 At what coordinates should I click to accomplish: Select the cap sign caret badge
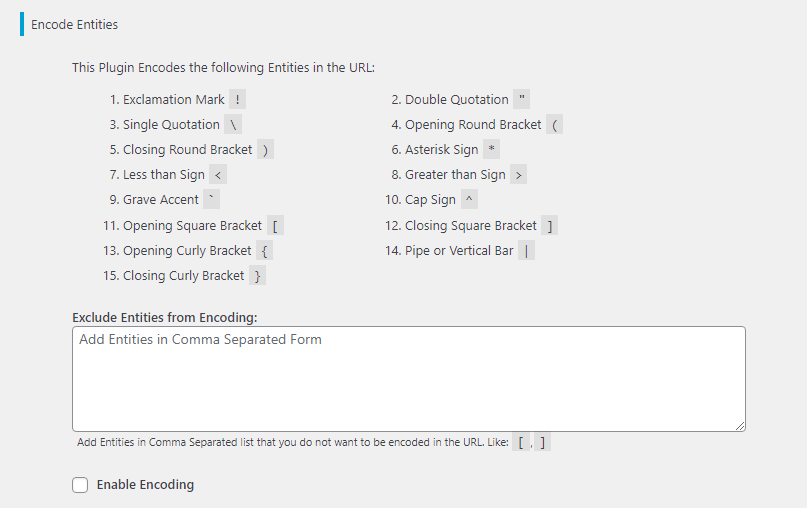(x=469, y=199)
